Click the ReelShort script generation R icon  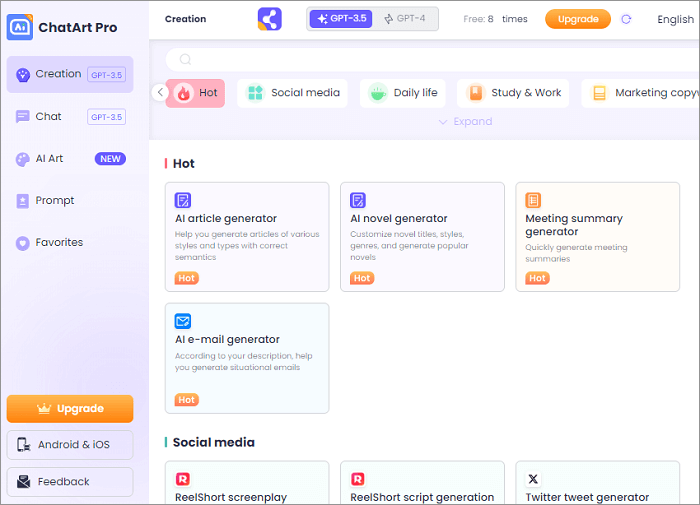[x=358, y=479]
